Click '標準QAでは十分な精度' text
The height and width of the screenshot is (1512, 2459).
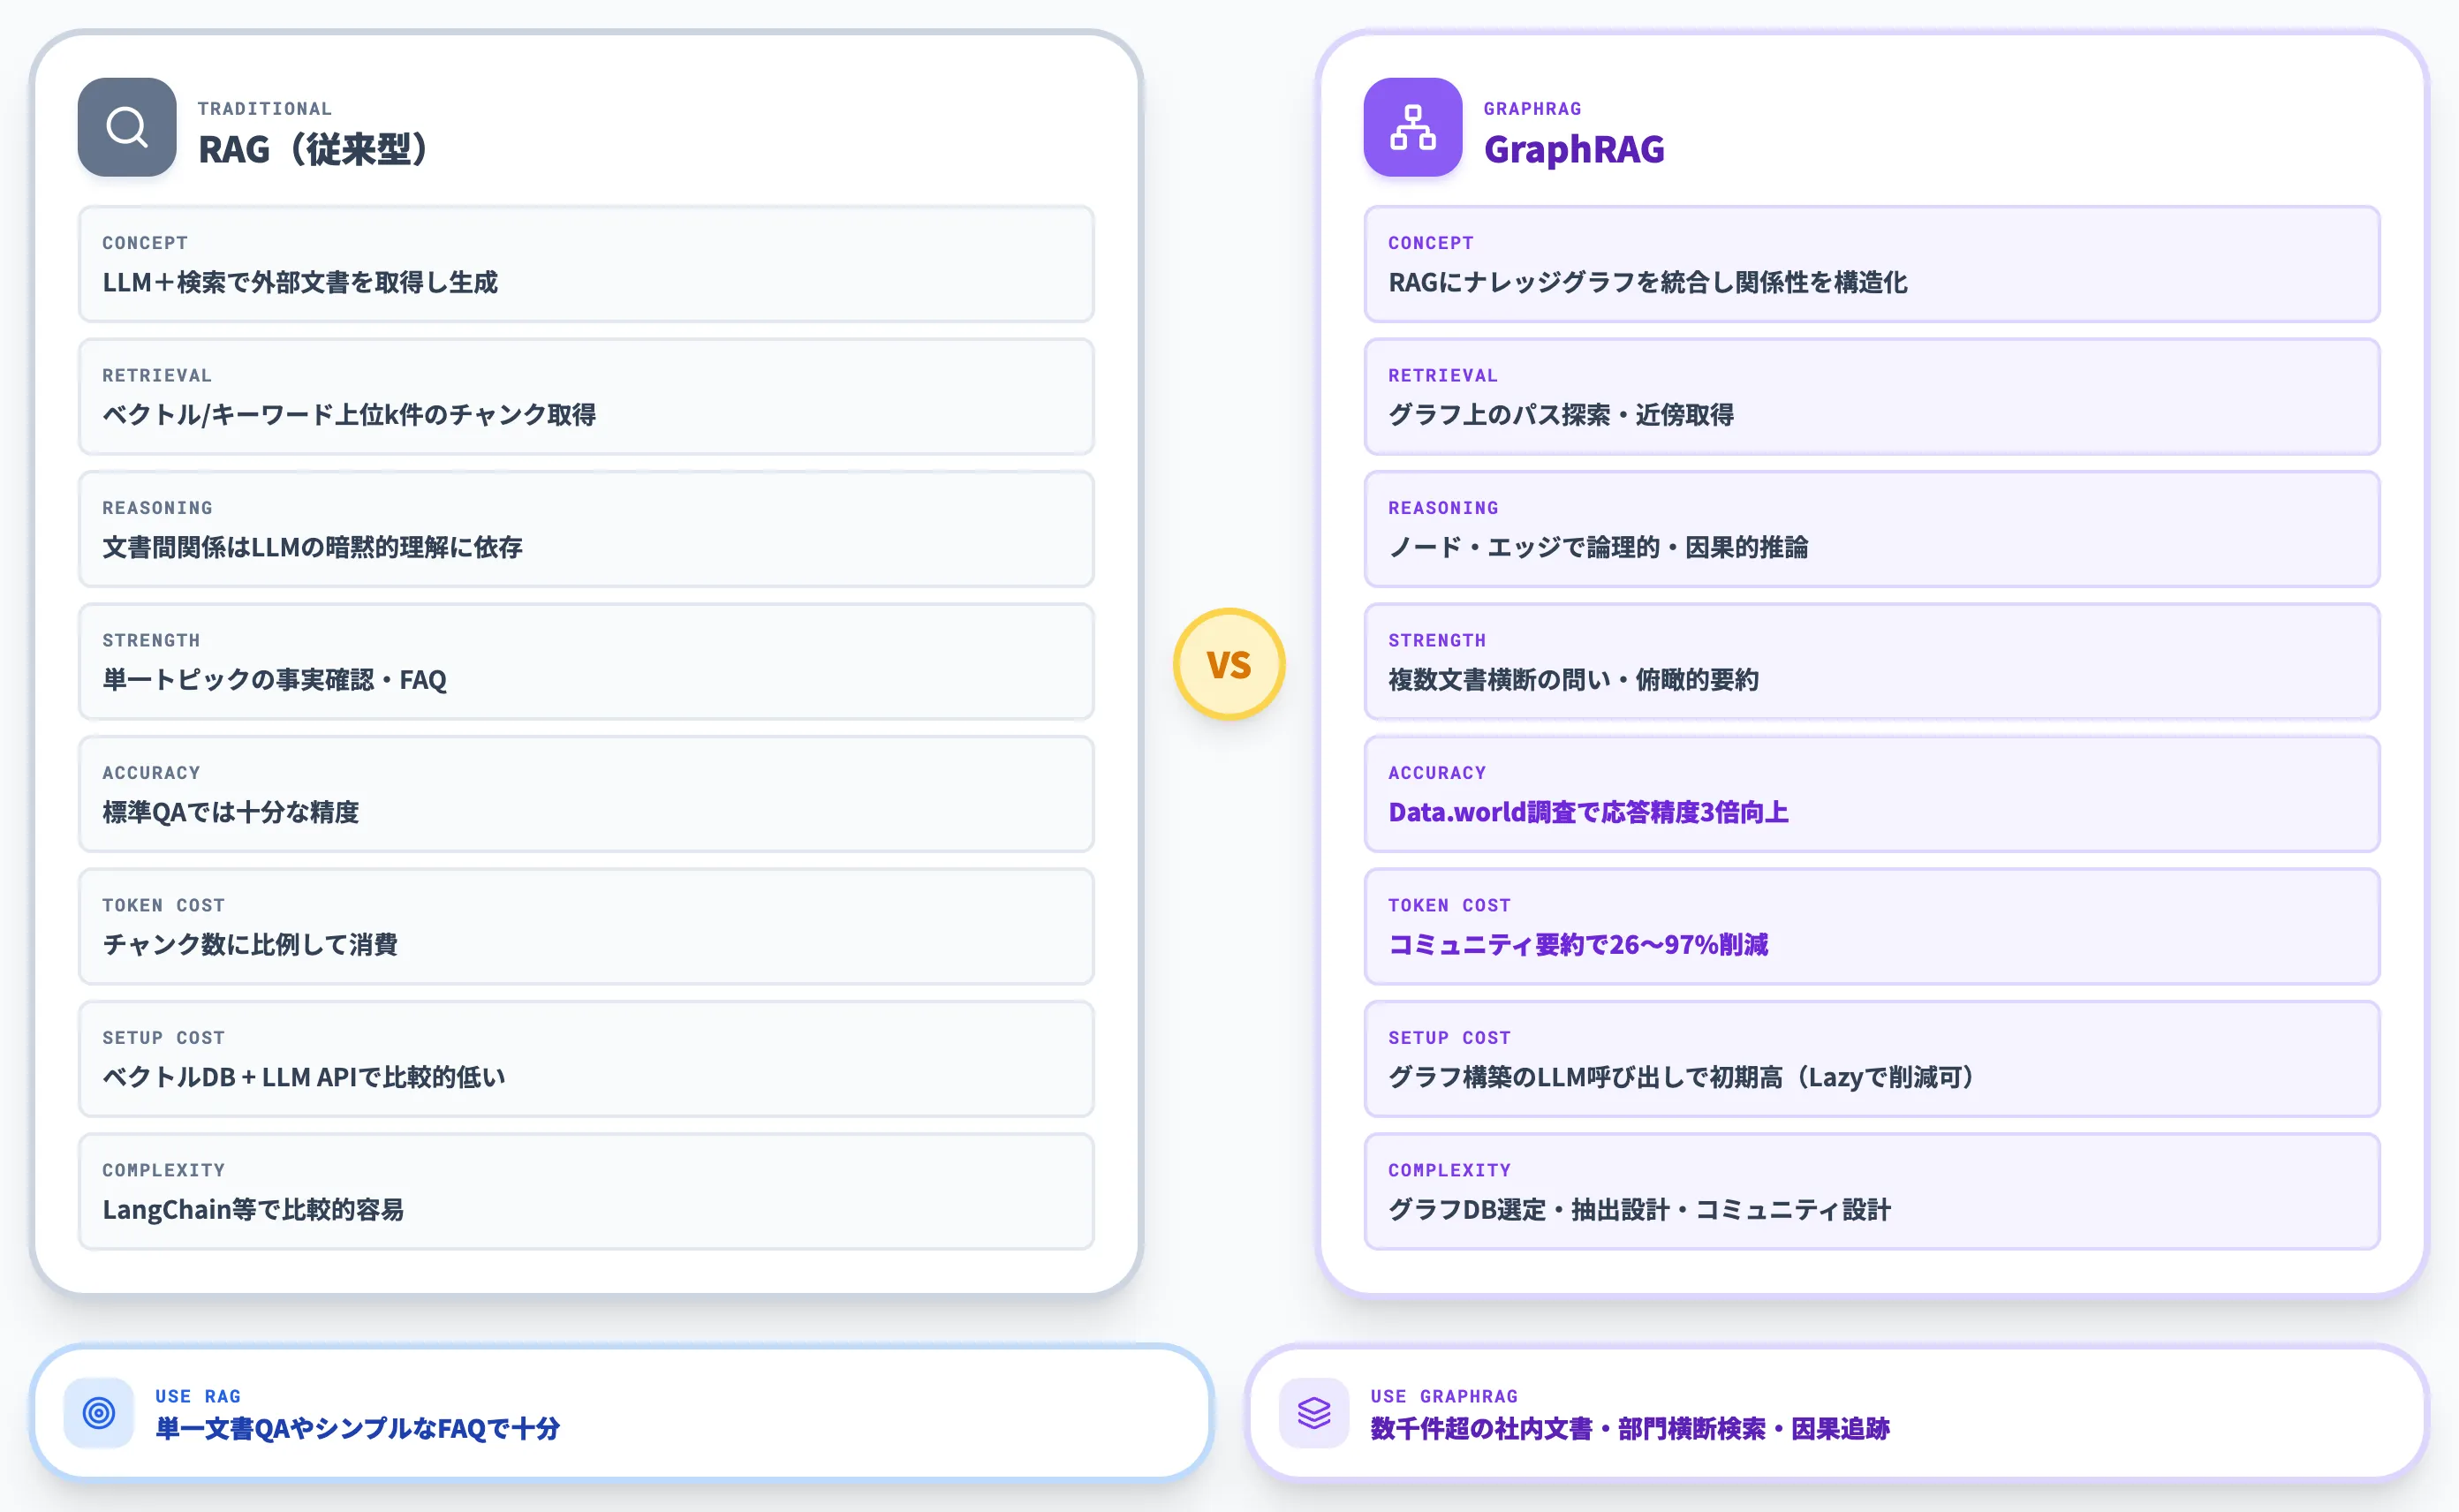(x=230, y=812)
